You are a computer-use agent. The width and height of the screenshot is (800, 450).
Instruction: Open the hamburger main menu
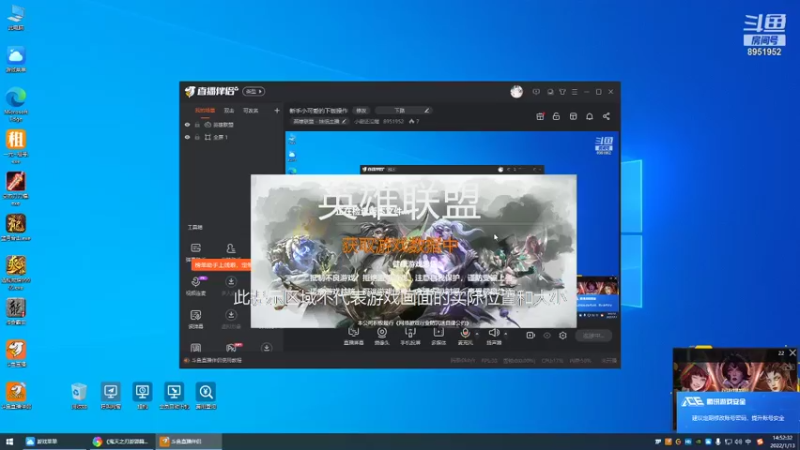[574, 92]
